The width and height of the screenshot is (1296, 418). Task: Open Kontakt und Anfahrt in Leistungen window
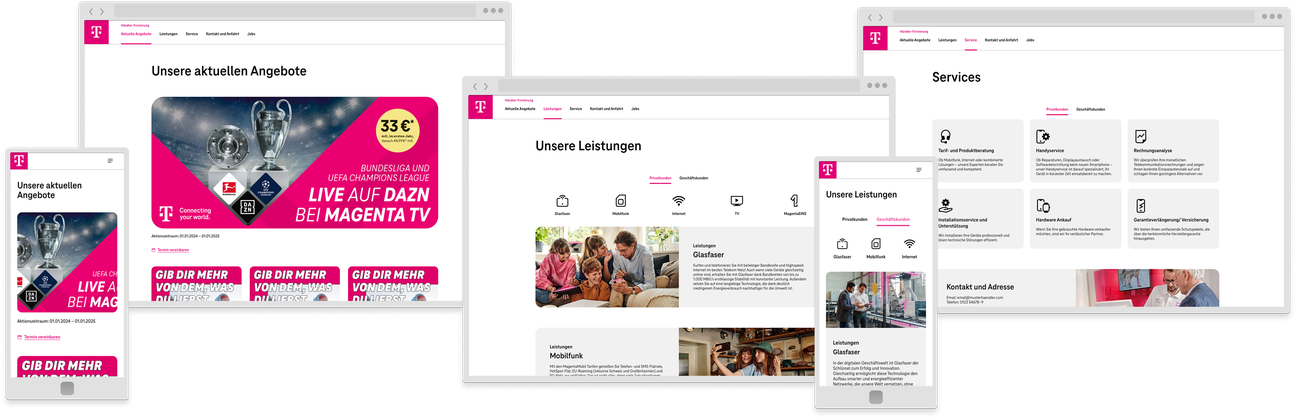coord(606,108)
